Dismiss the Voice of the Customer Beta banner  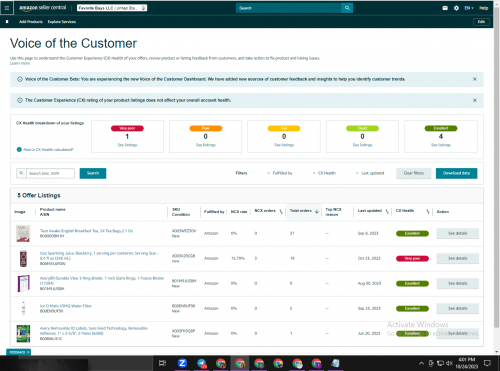(475, 79)
